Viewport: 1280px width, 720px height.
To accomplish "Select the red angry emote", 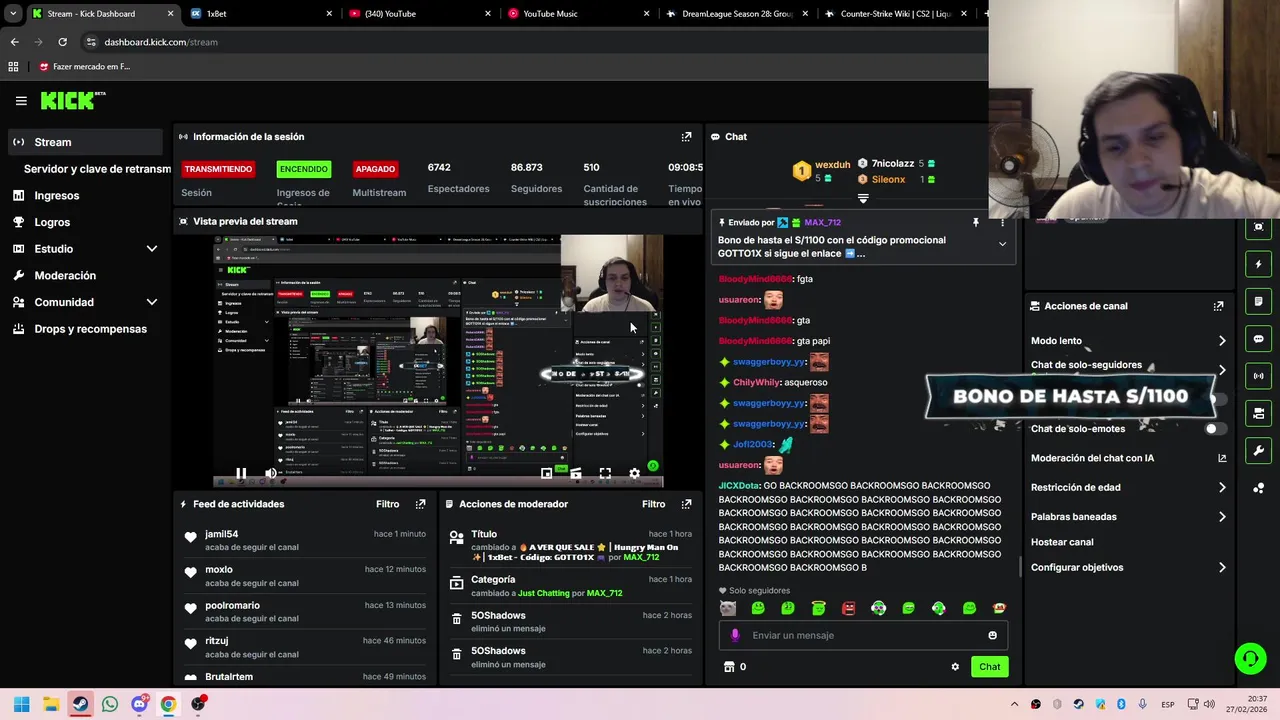I will click(x=848, y=608).
